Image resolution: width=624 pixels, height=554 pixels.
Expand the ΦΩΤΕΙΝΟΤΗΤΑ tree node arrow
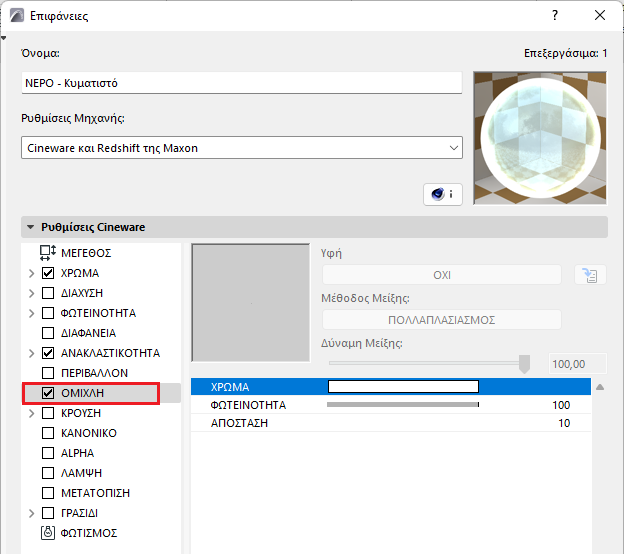click(x=31, y=313)
